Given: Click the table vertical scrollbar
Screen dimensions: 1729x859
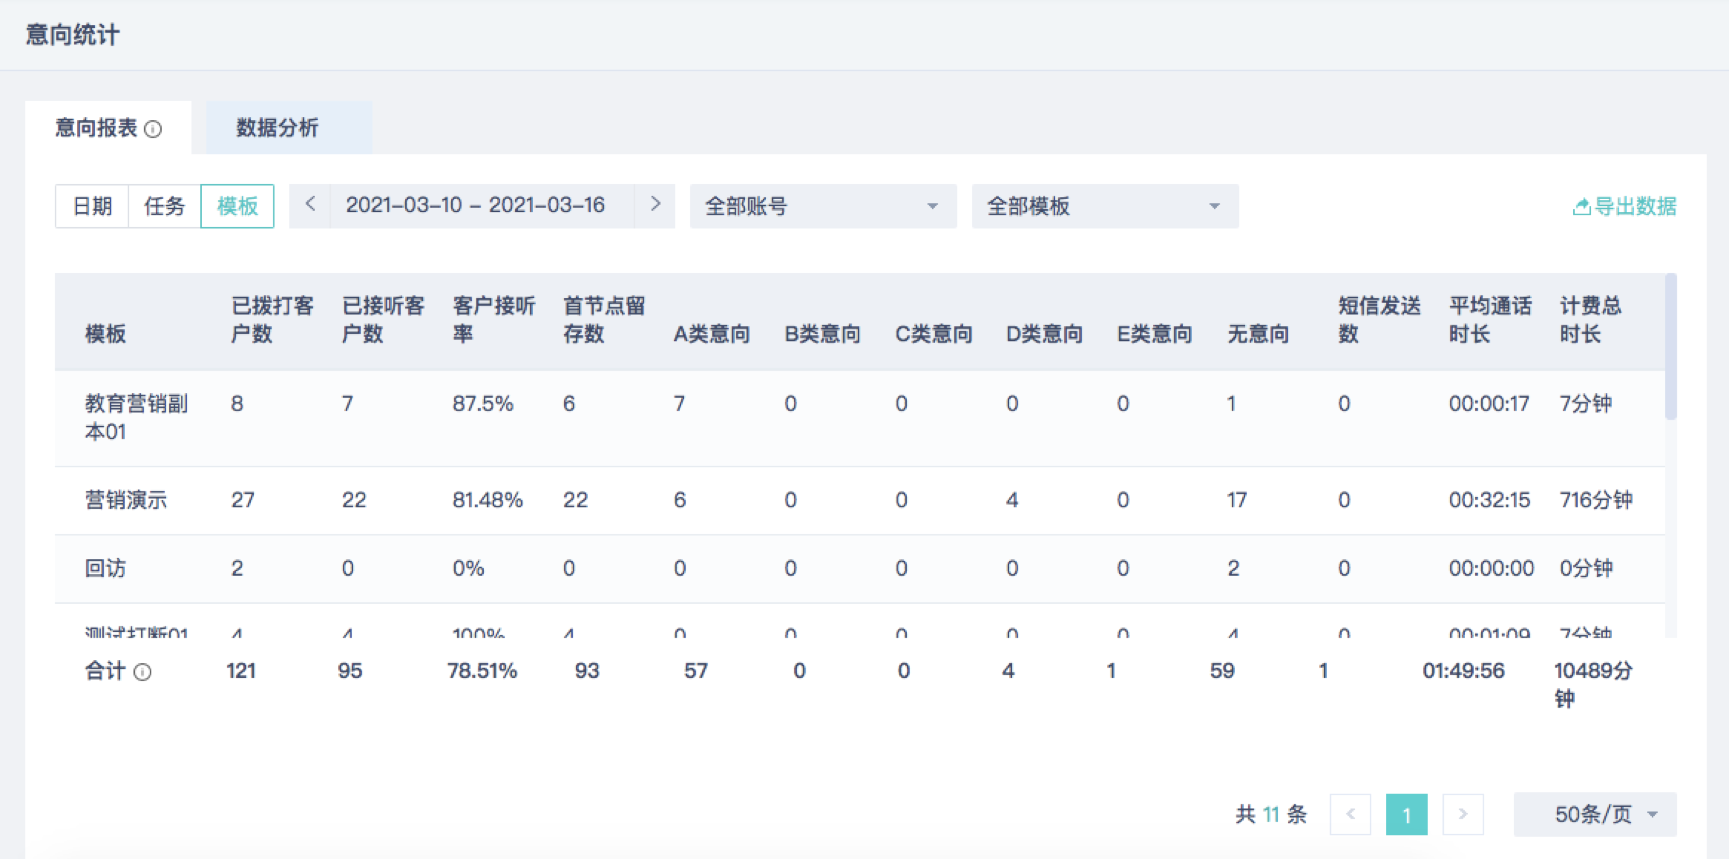Looking at the screenshot, I should (1671, 346).
